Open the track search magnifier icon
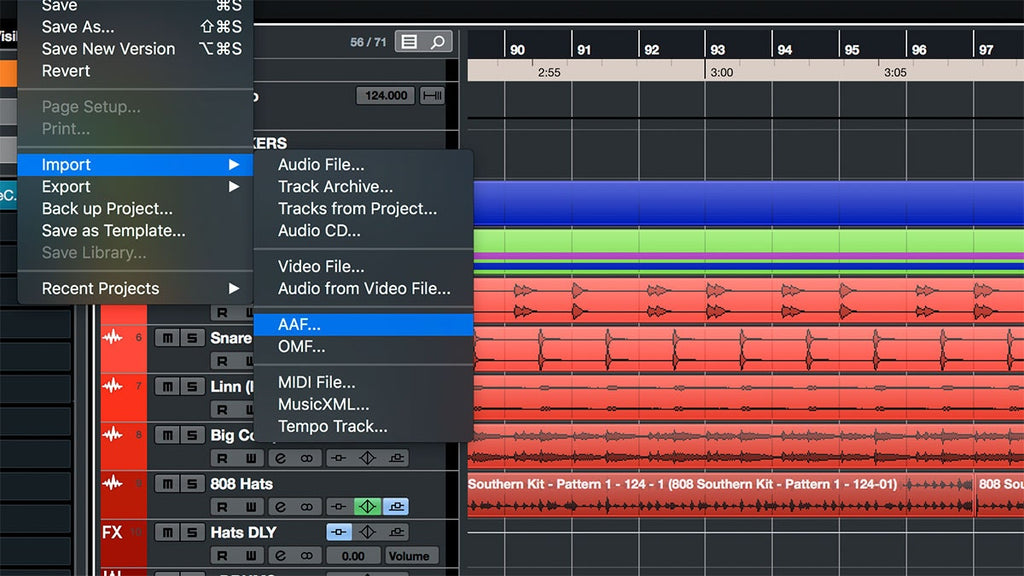The width and height of the screenshot is (1024, 576). [438, 42]
